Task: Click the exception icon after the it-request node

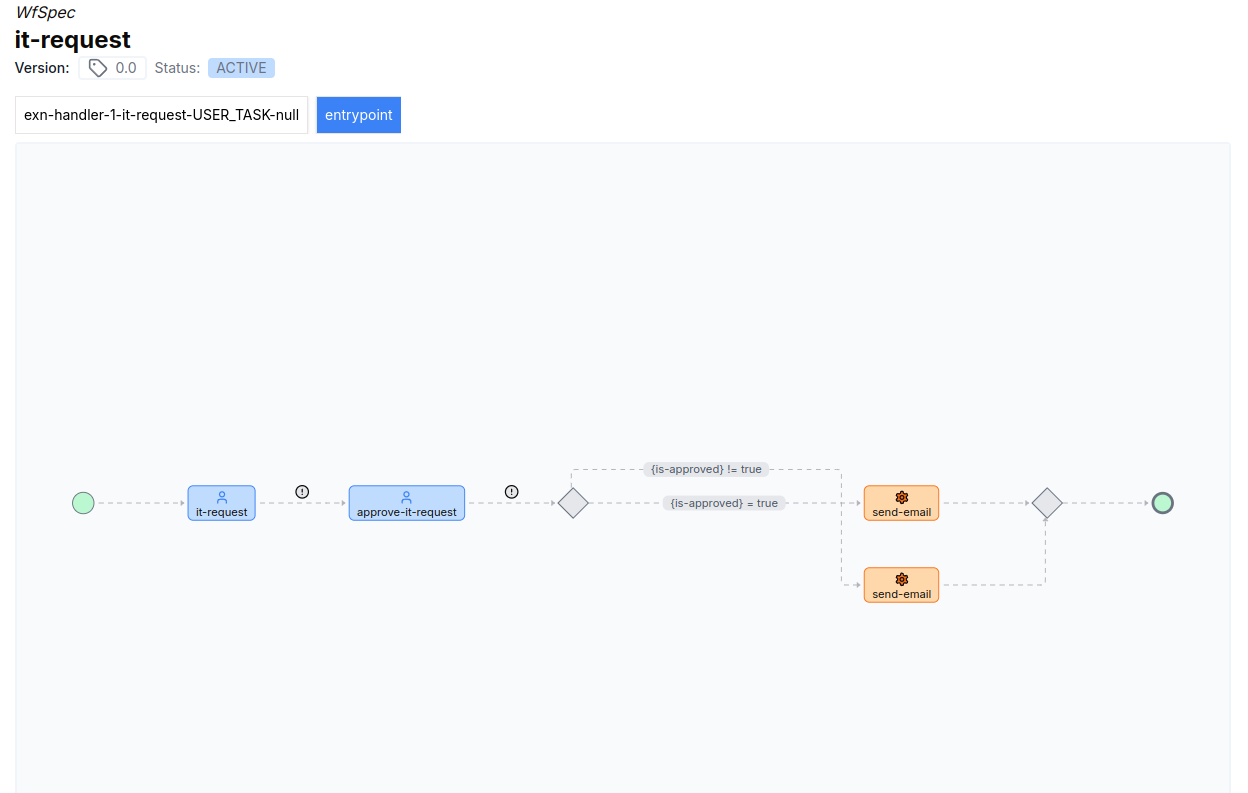Action: [x=302, y=491]
